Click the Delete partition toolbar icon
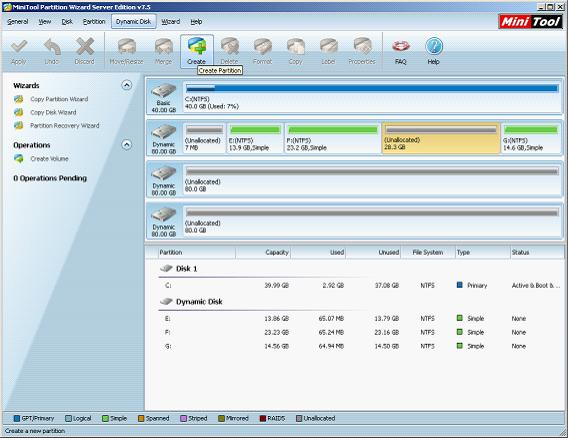 [230, 47]
